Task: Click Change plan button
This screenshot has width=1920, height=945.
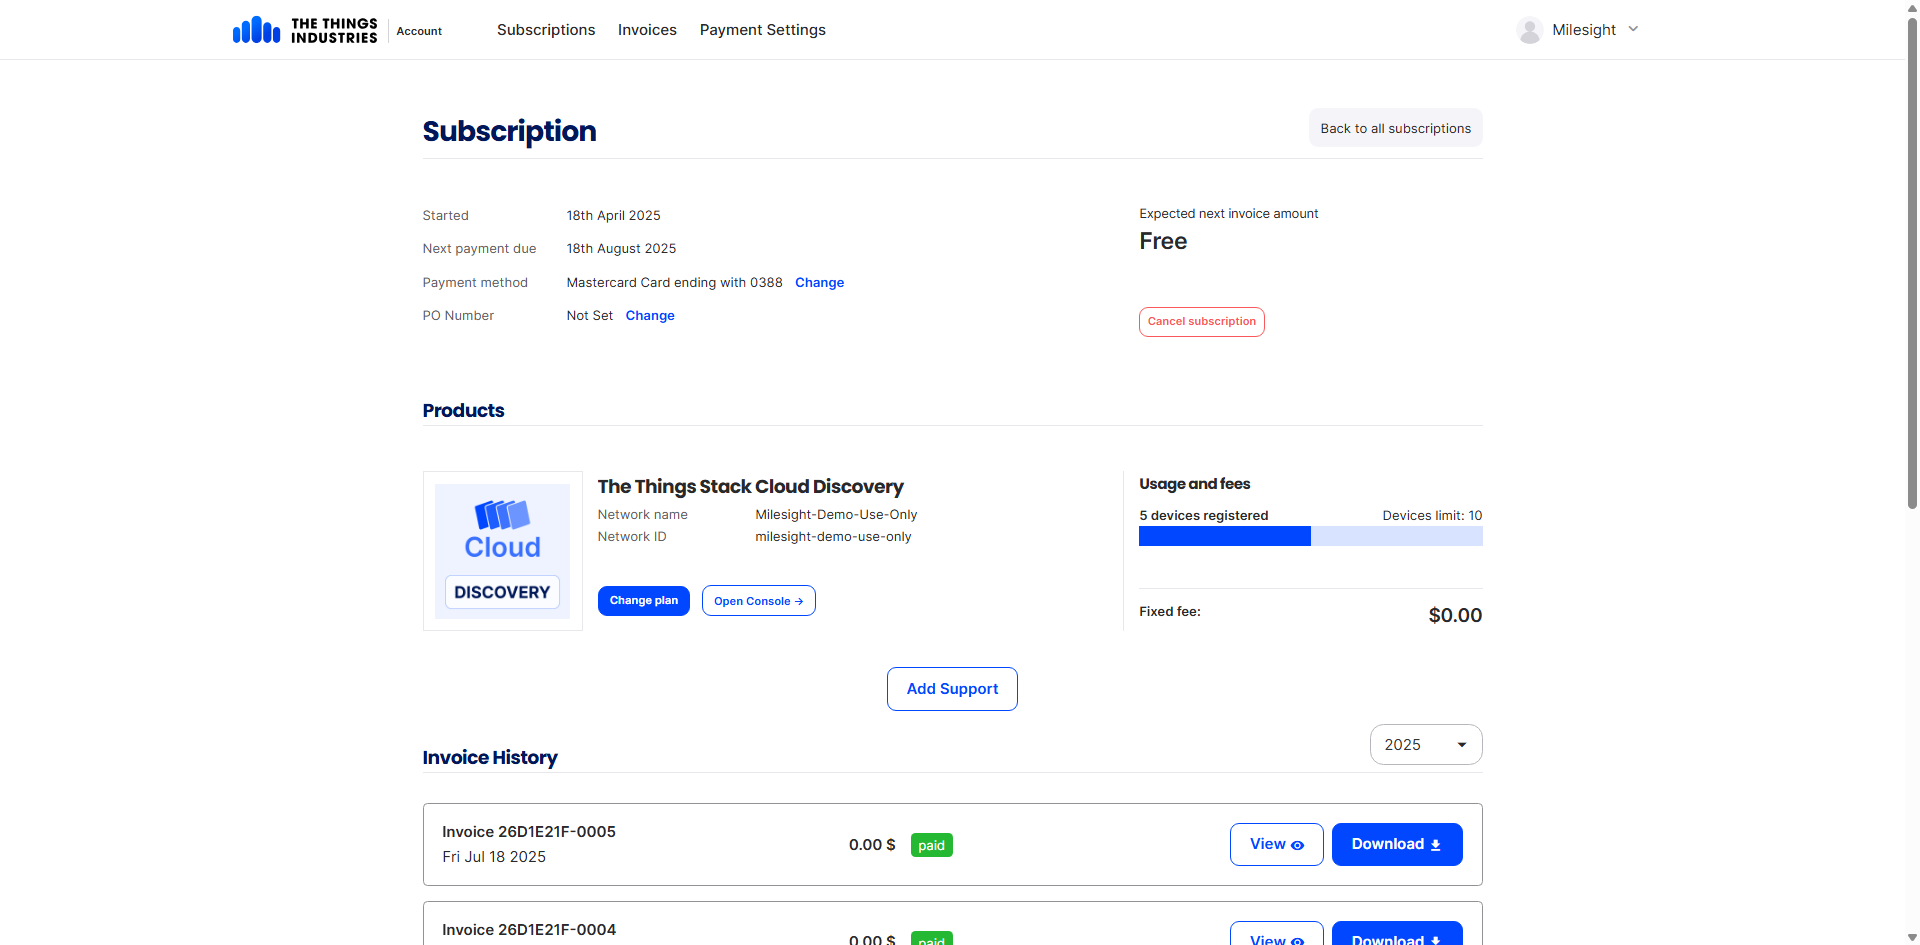Action: pos(643,601)
